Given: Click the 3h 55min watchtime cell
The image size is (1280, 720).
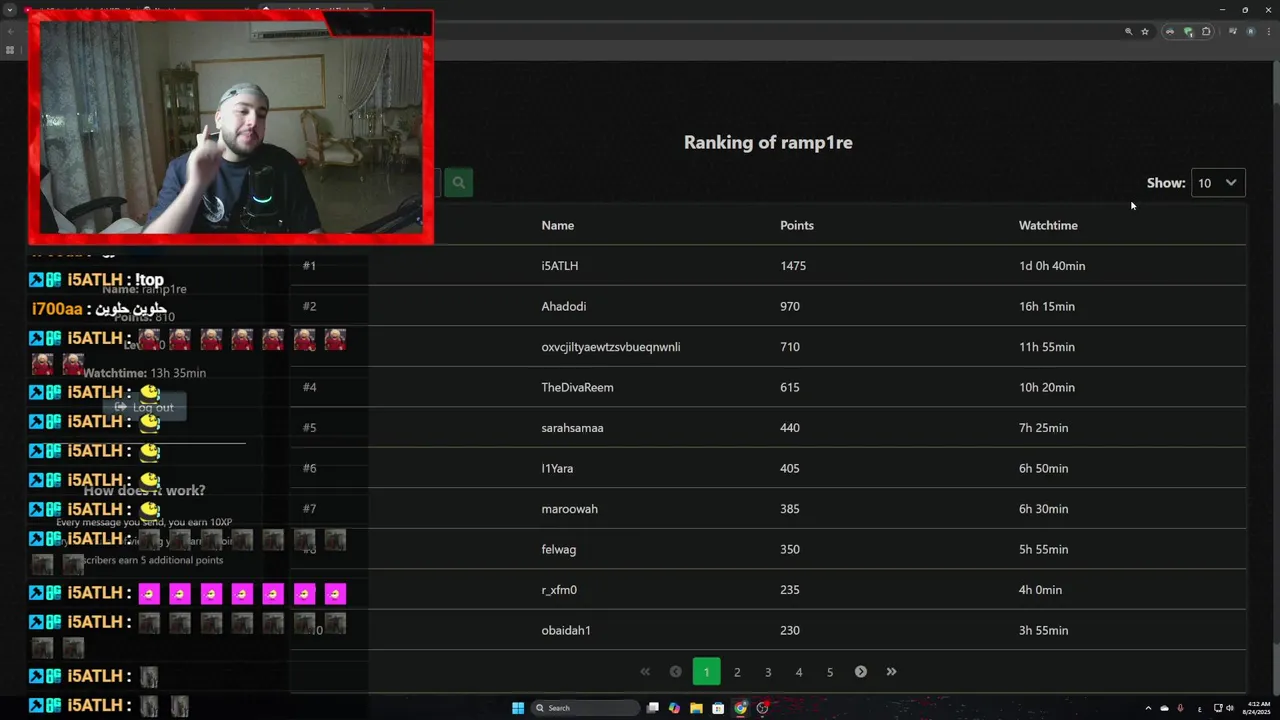Looking at the screenshot, I should 1044,630.
